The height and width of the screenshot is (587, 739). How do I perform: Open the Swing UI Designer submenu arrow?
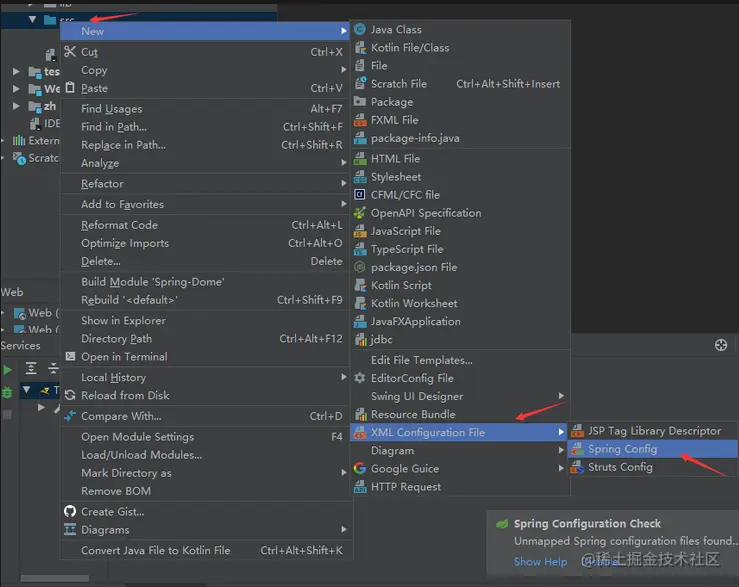[x=561, y=396]
